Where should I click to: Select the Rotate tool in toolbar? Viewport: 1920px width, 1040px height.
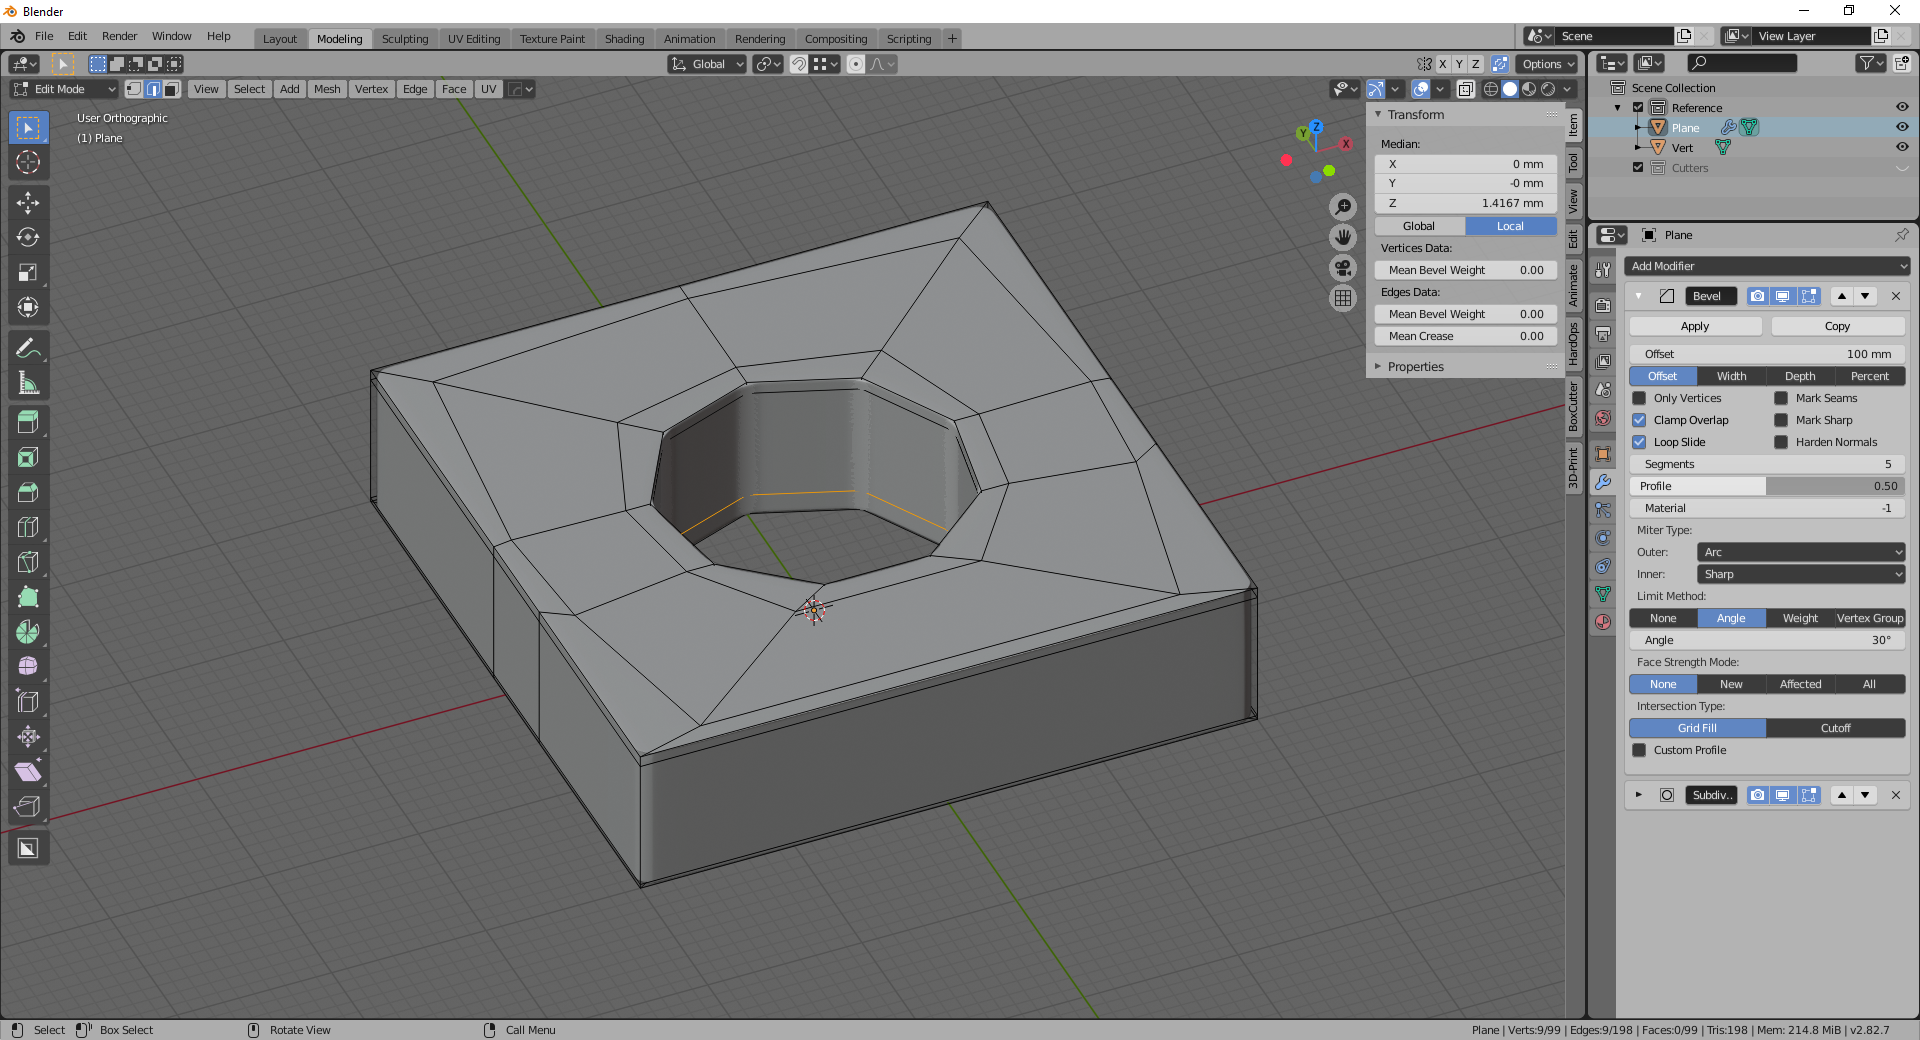28,238
